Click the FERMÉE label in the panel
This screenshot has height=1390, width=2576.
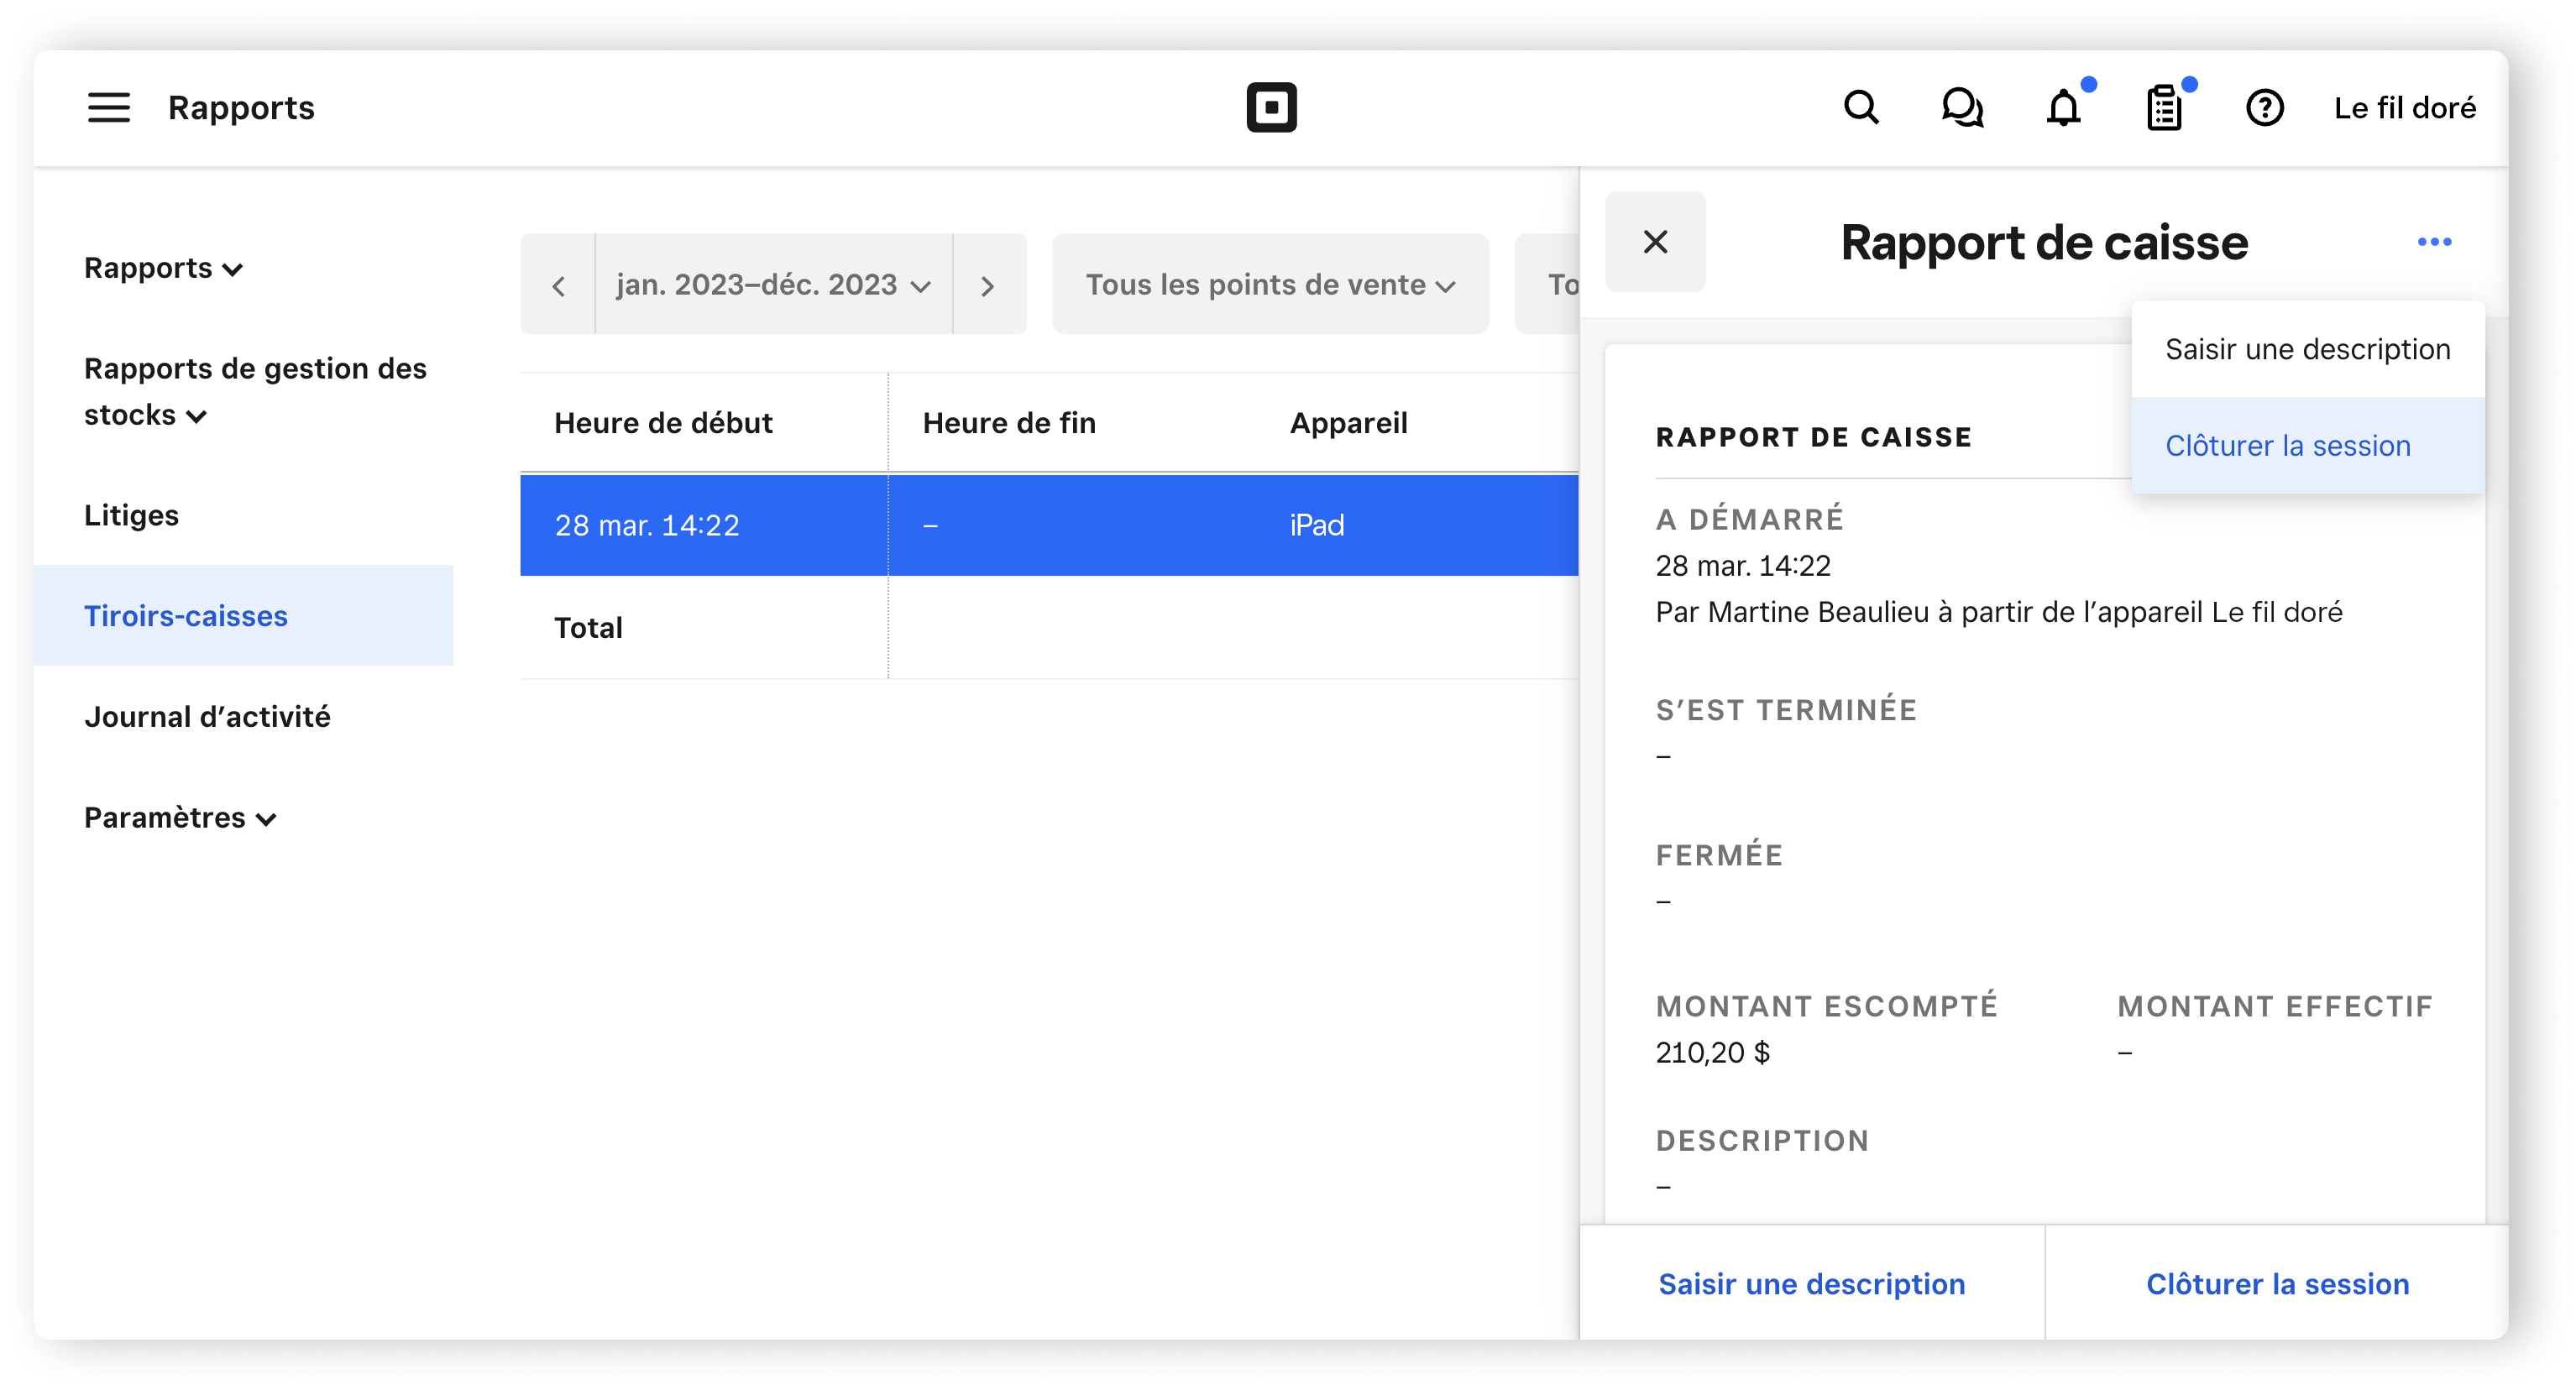point(1719,855)
